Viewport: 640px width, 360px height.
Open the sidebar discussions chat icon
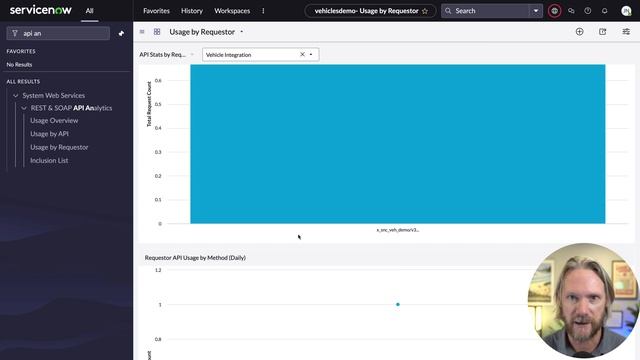[x=571, y=11]
